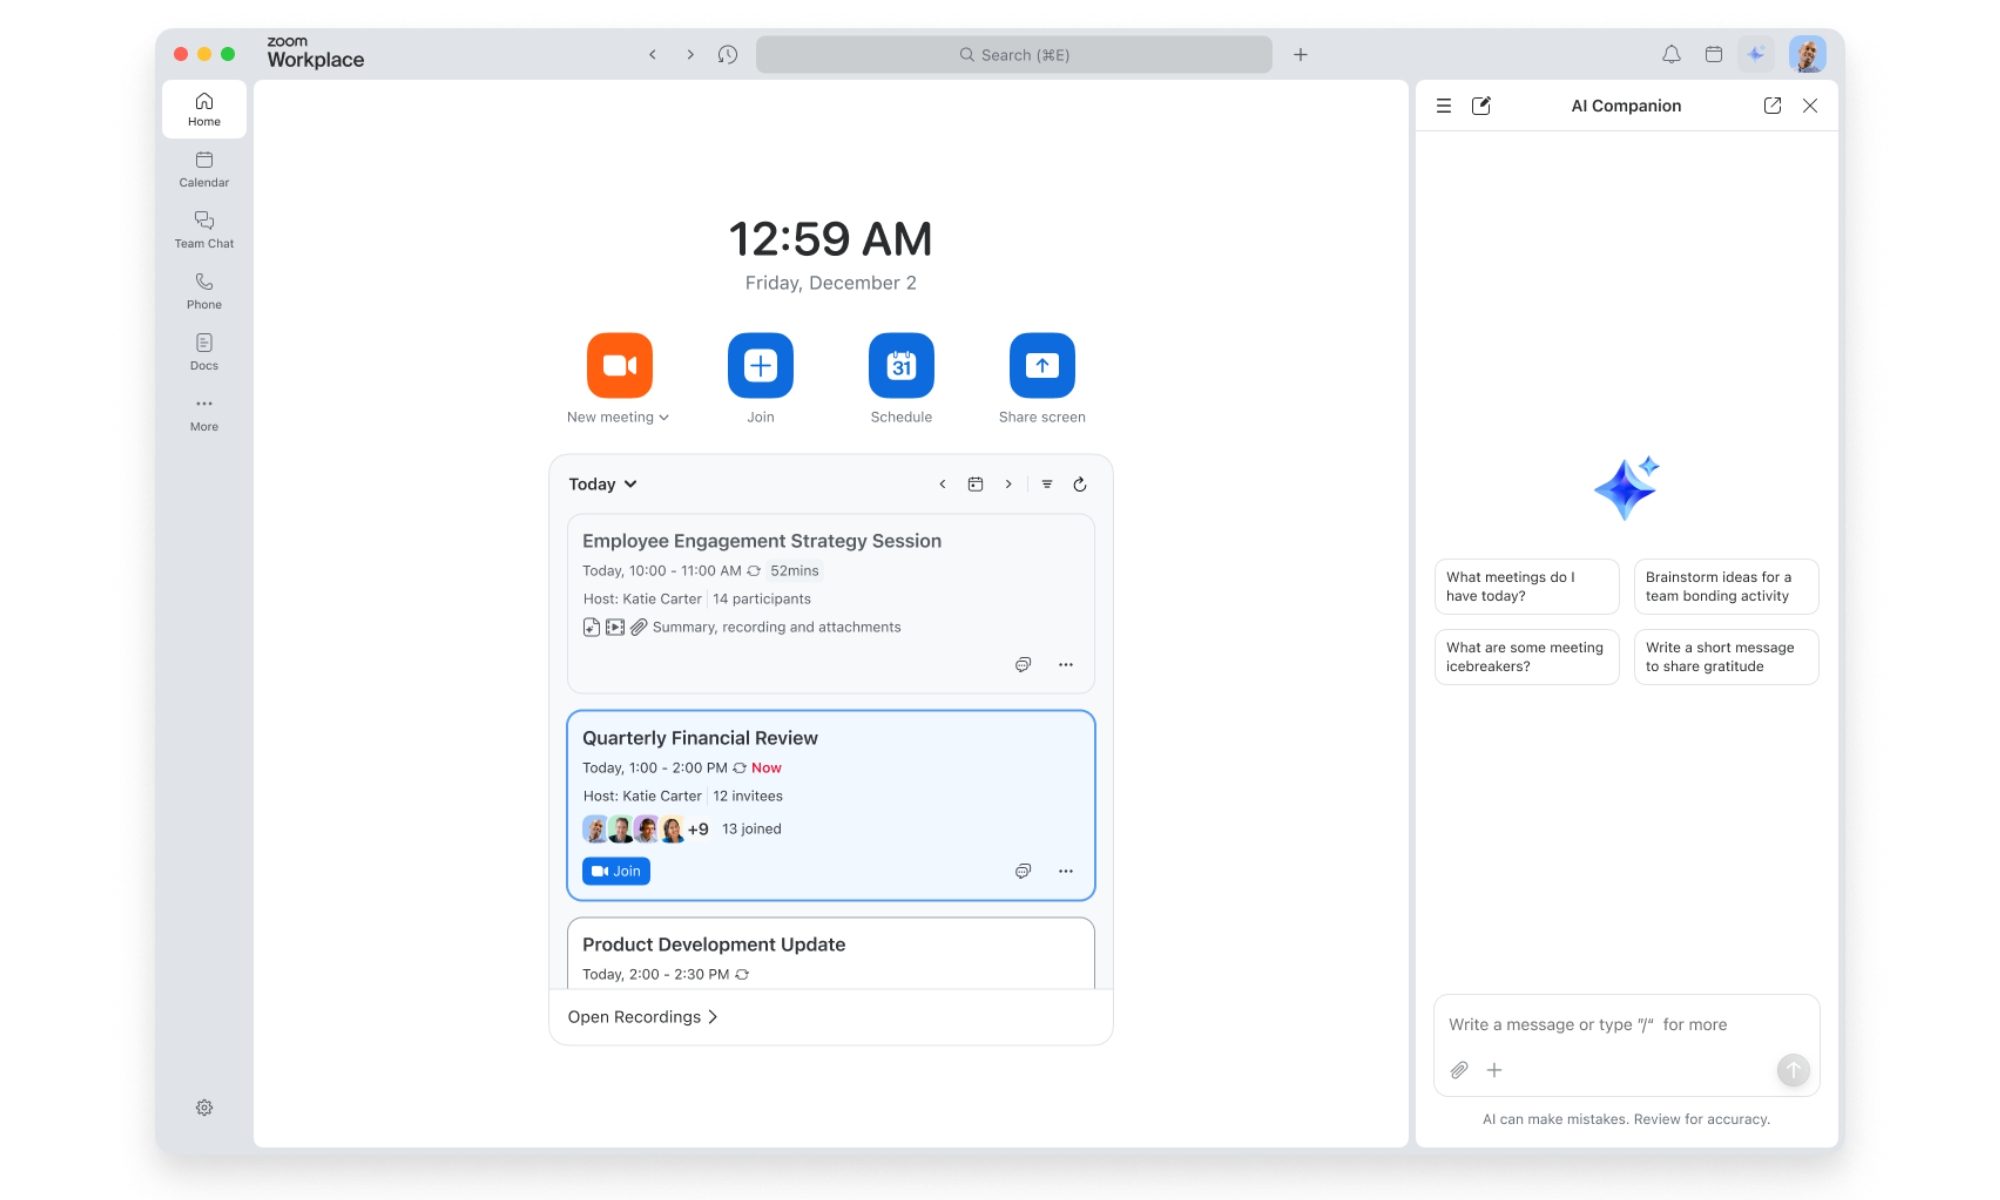Expand the Today date filter dropdown
Screen dimensions: 2000x1200
pyautogui.click(x=602, y=483)
